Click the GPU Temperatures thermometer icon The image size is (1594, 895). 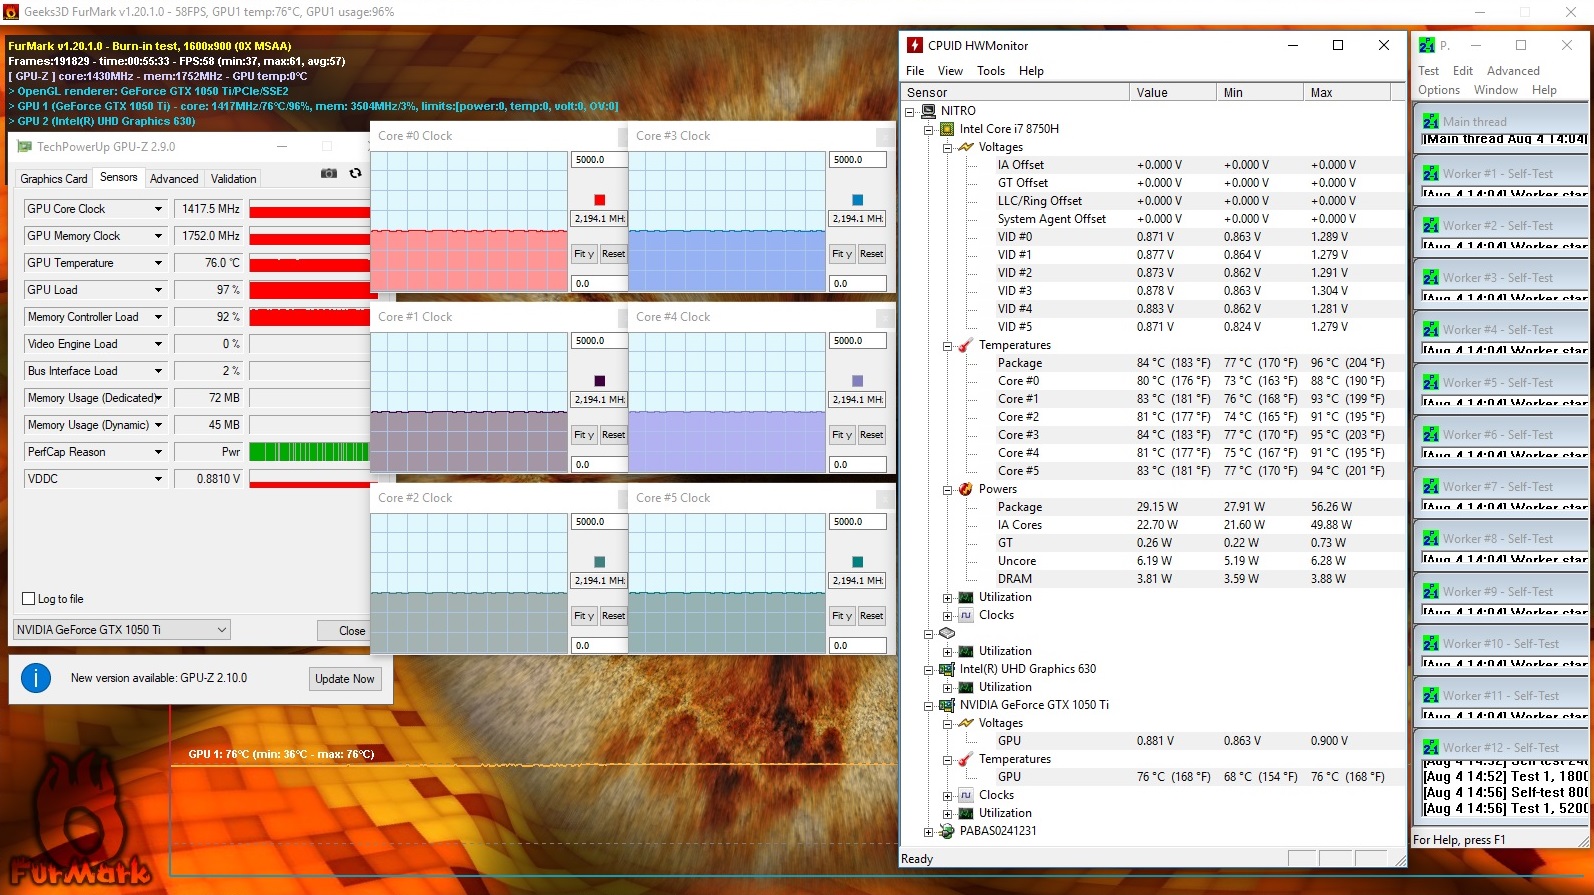966,759
